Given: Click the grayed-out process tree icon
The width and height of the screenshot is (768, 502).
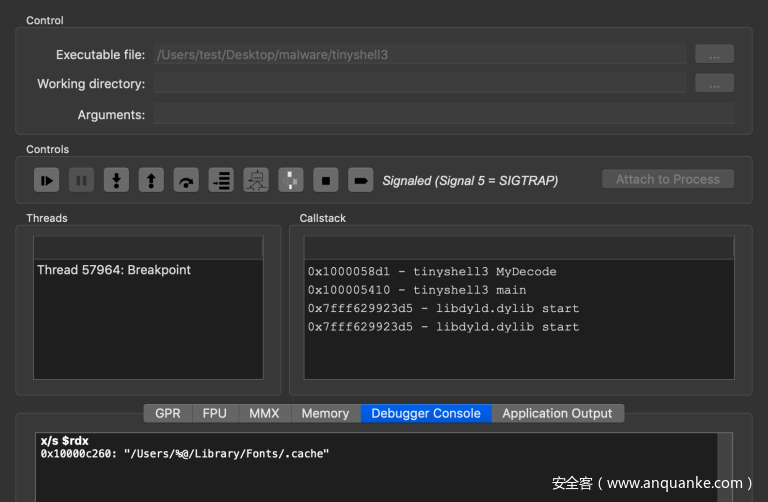Looking at the screenshot, I should [256, 180].
